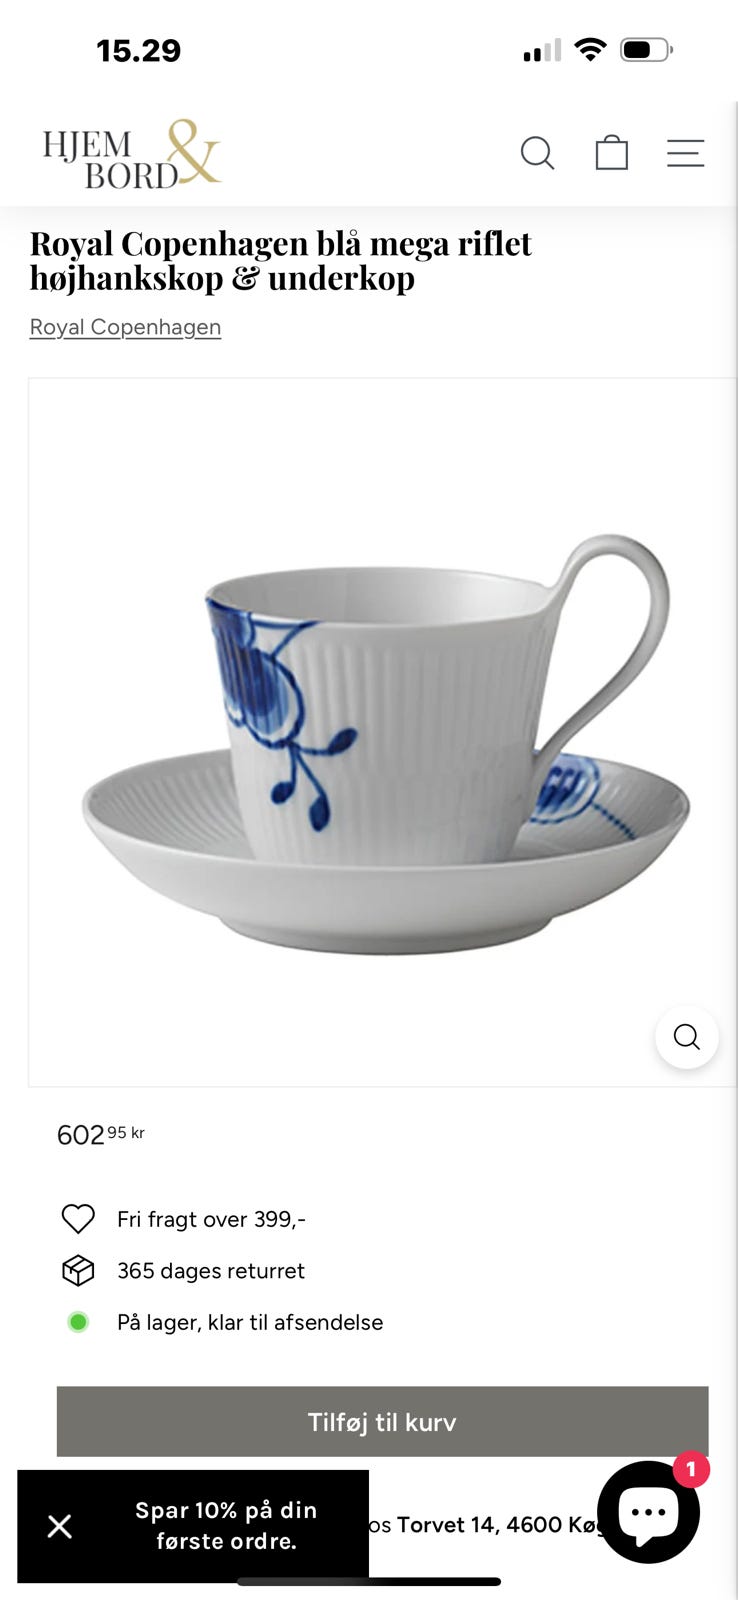Click the 602,95 kr price

pyautogui.click(x=101, y=1134)
